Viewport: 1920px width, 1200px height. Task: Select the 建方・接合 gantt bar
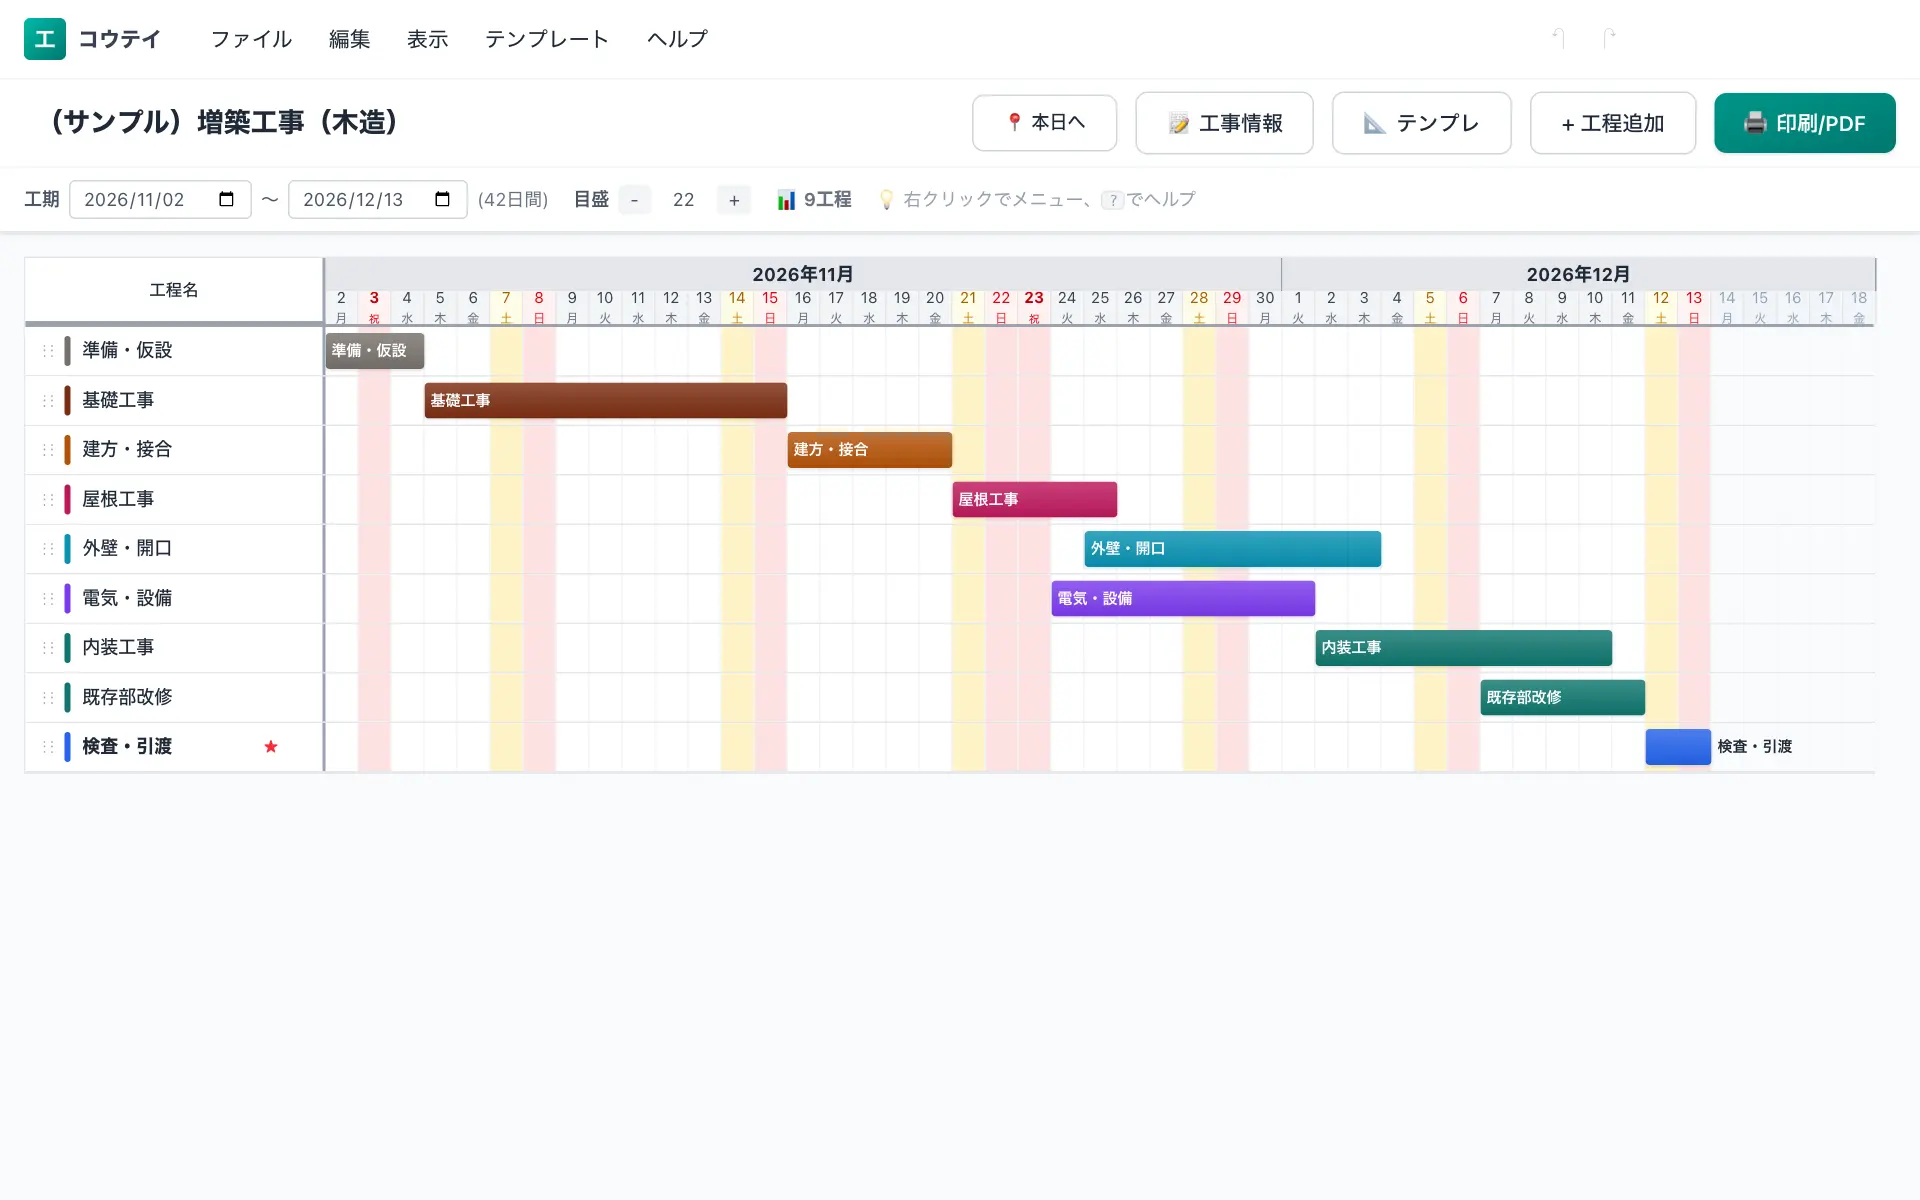click(870, 450)
